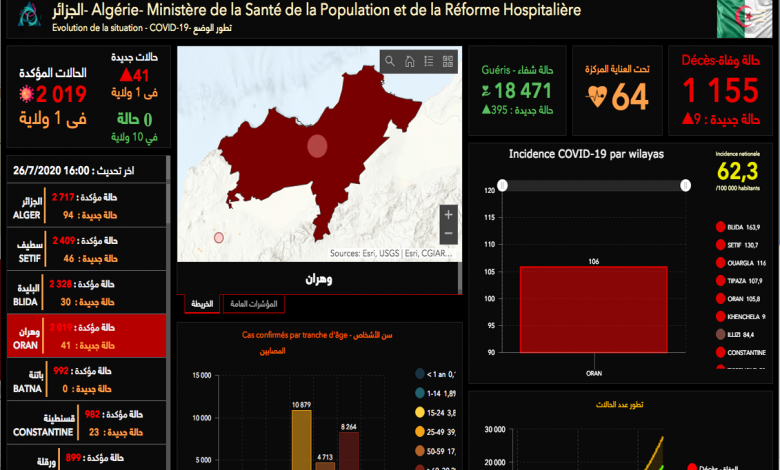Click the map attribution 'Sources: Esri, USGS'
780x470 pixels.
(365, 254)
